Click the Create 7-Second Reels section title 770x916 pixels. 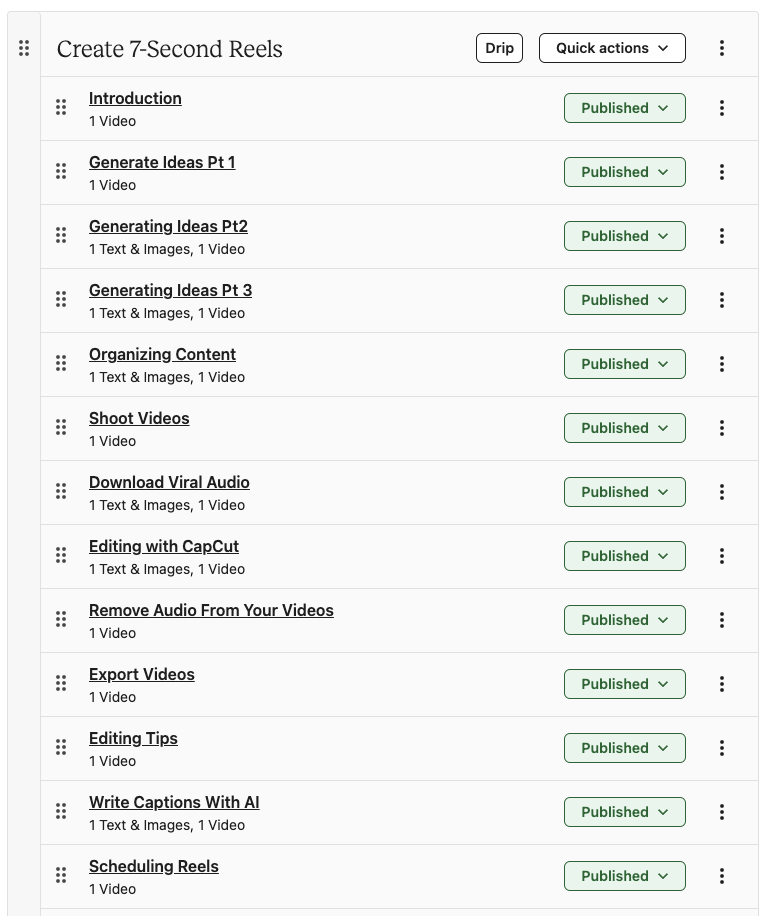click(170, 49)
